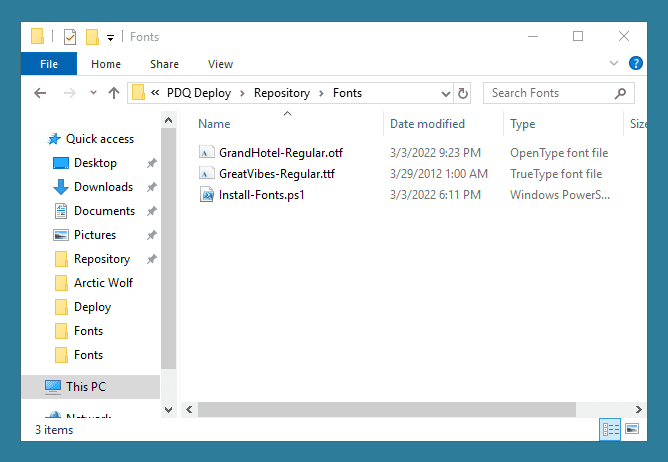Click the New folder icon in the title bar
The image size is (668, 462).
92,37
